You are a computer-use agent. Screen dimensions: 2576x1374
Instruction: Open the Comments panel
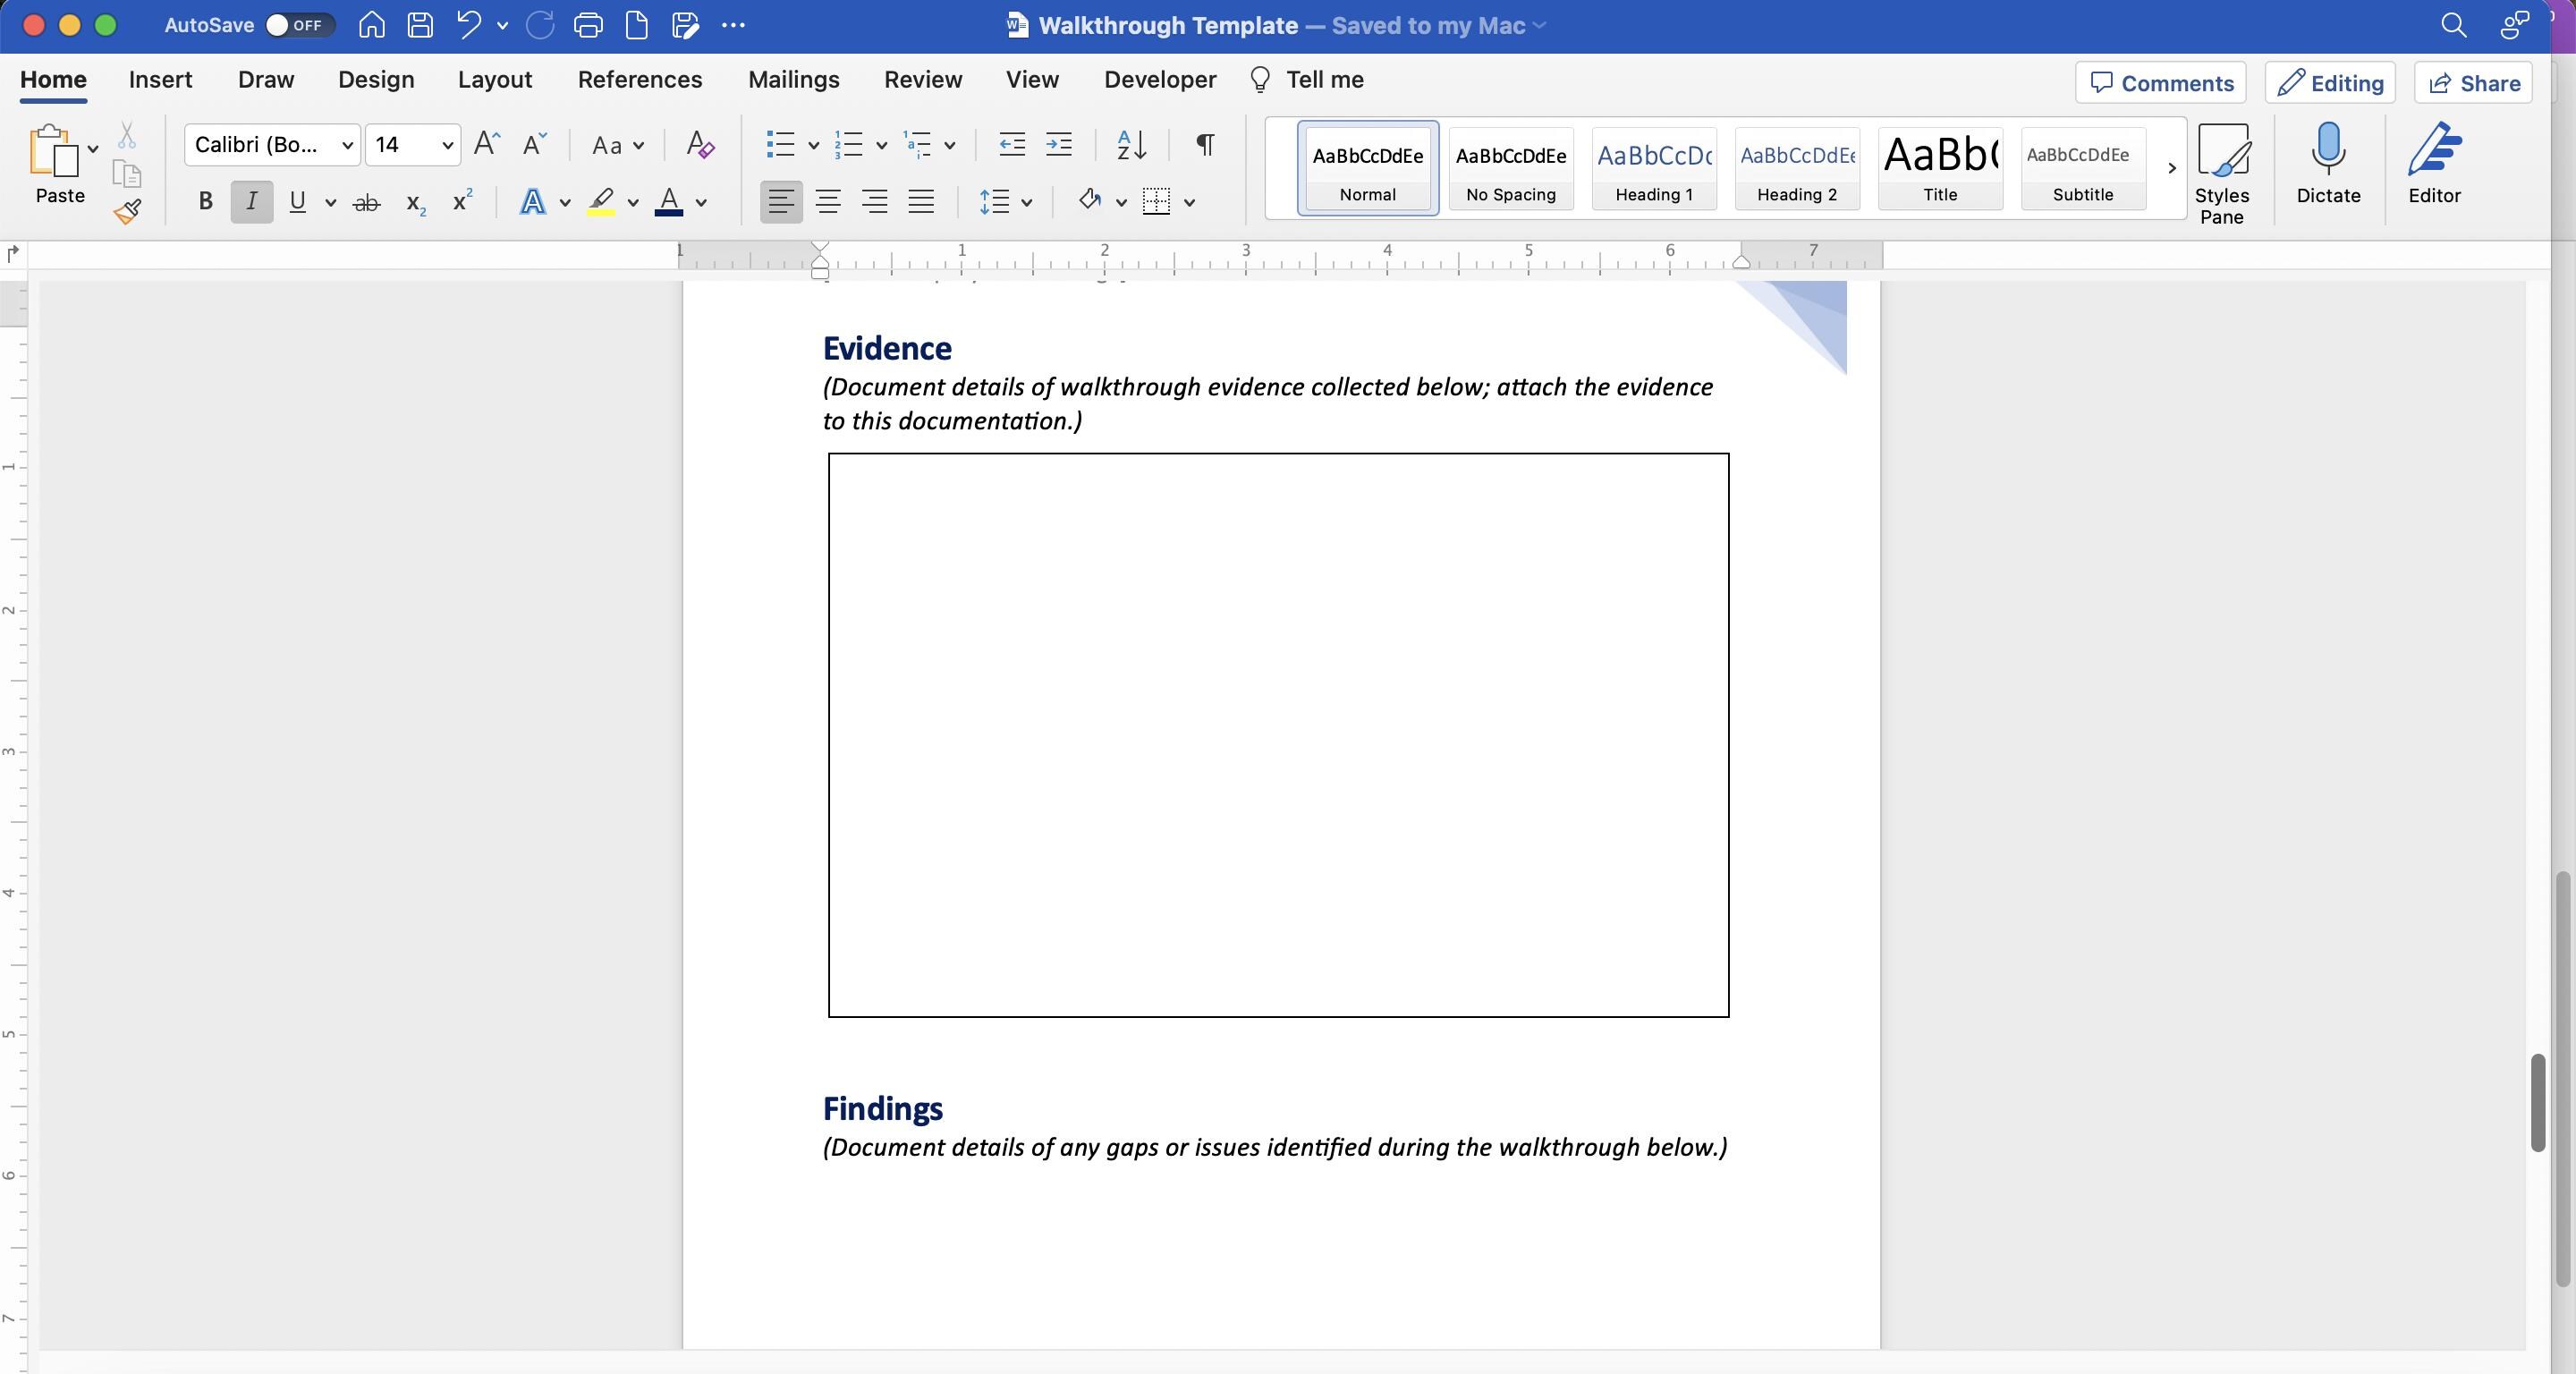(x=2159, y=83)
